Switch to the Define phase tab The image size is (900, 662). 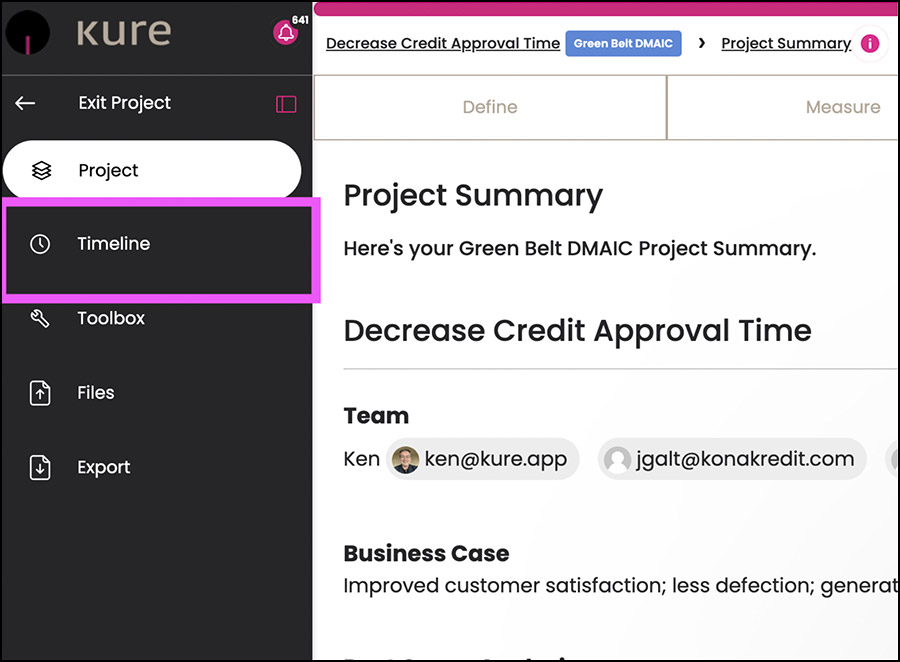coord(490,107)
